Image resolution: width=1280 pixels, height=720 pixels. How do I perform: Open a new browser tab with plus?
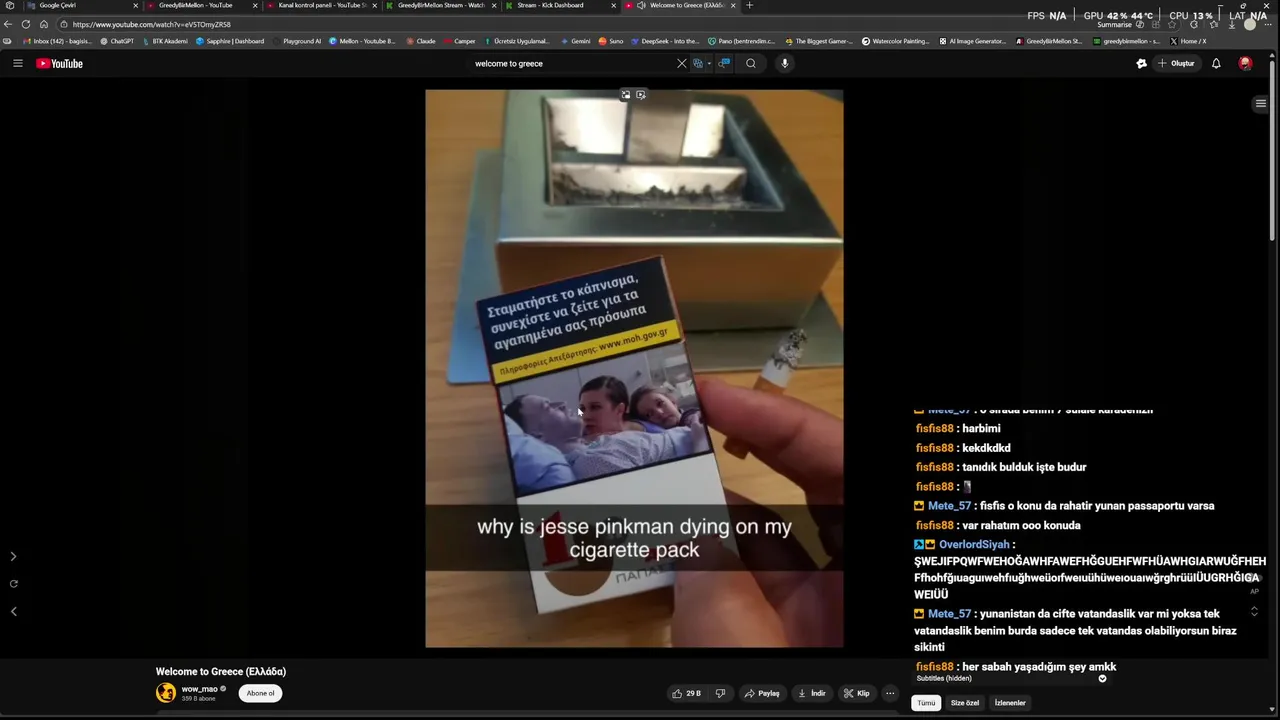(750, 5)
